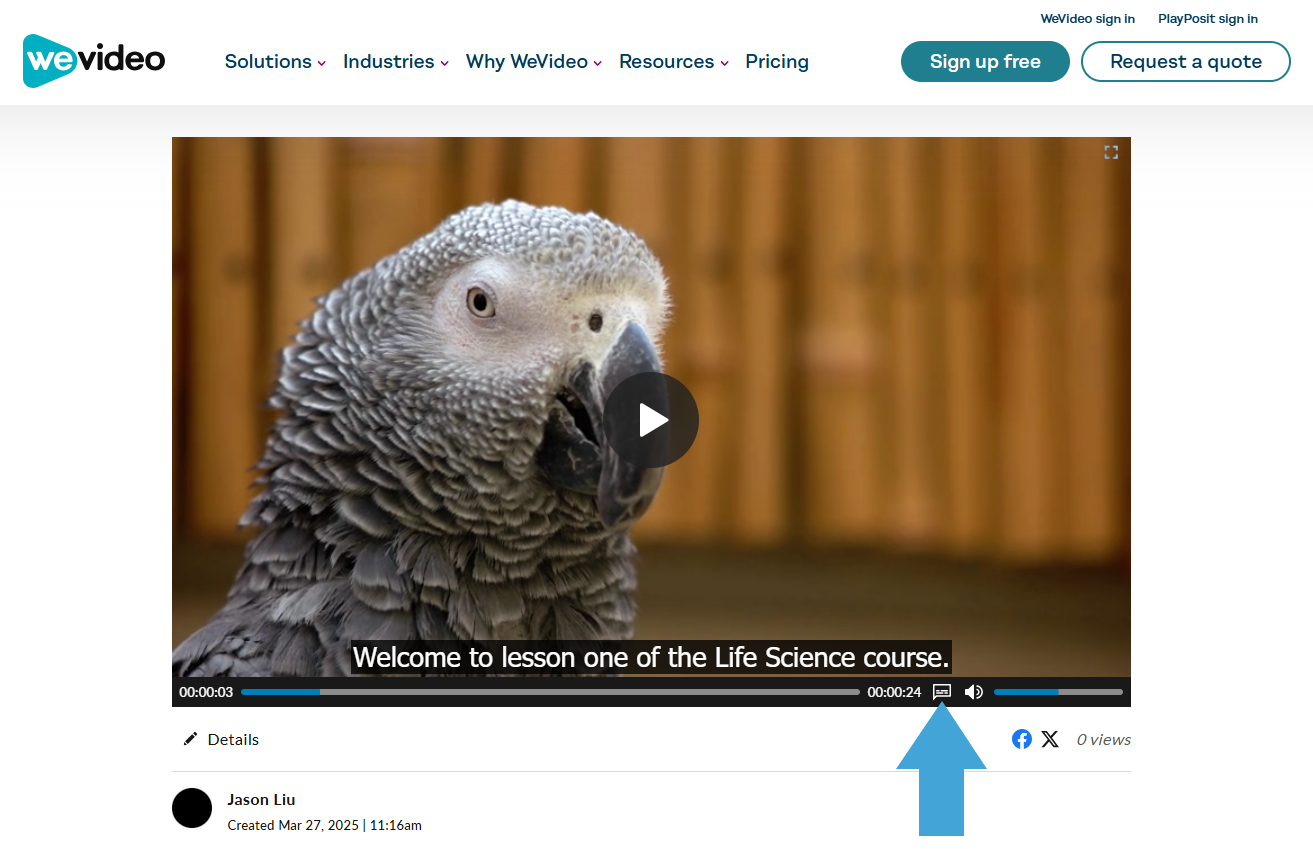
Task: Click the Created Mar 27, 2025 date text
Action: point(324,825)
